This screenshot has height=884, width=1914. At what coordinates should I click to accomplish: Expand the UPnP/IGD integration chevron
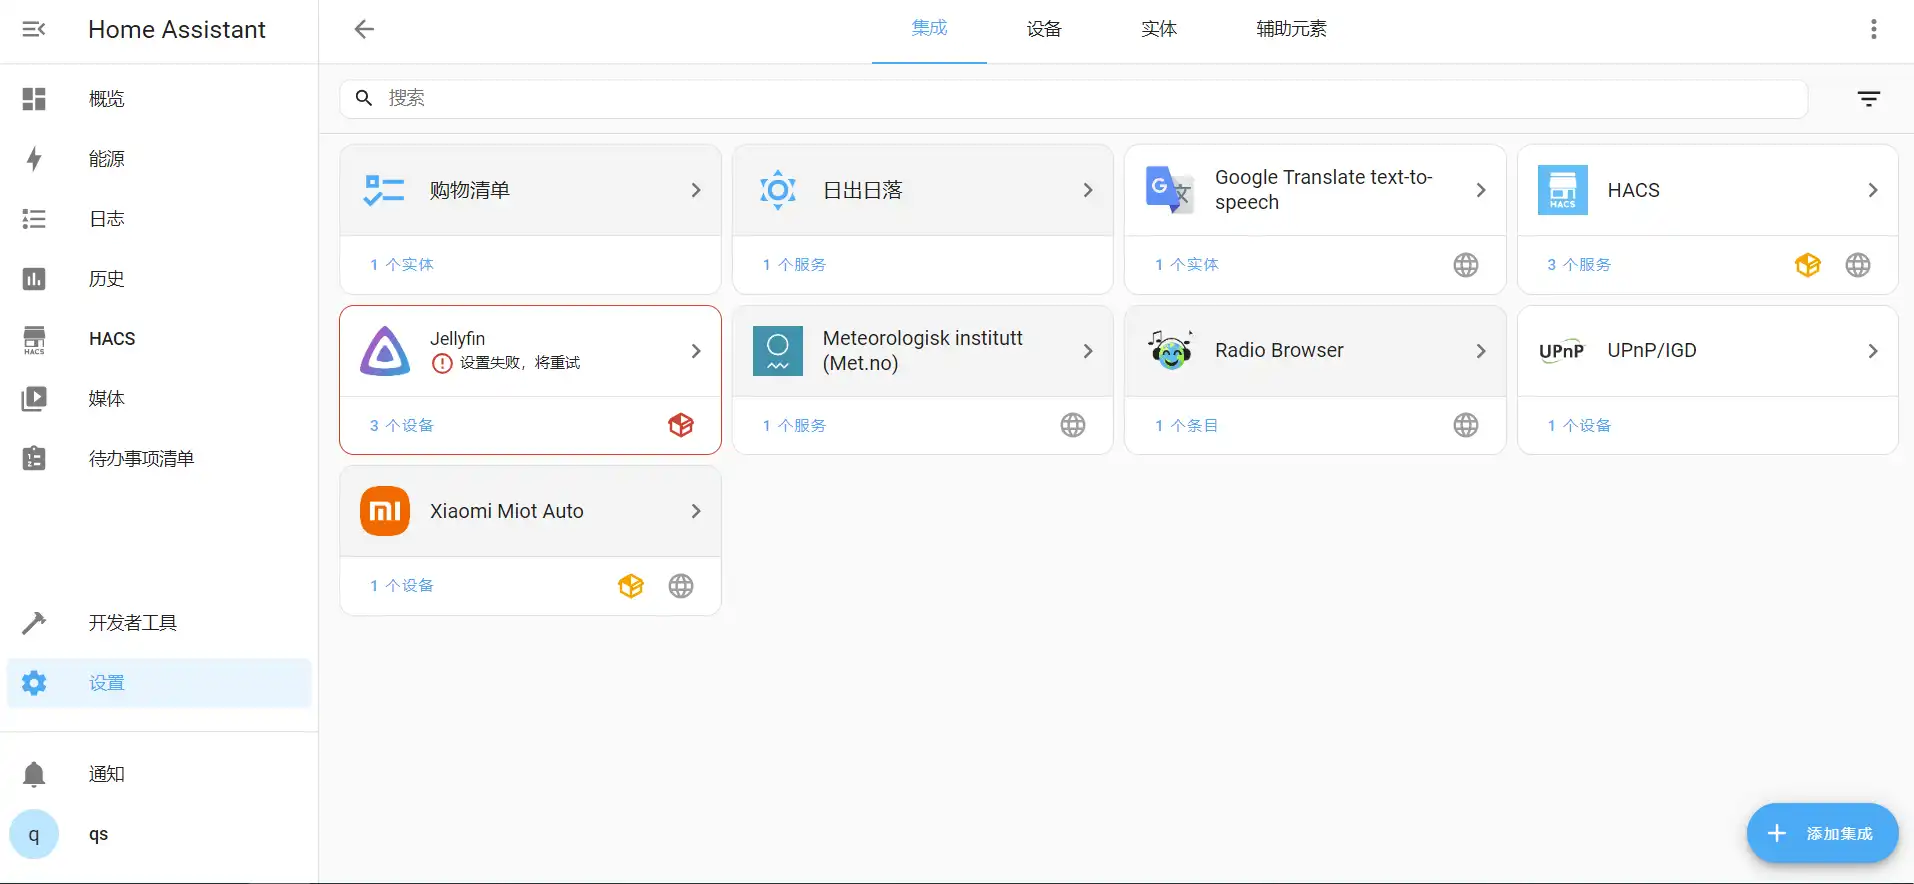click(x=1872, y=351)
